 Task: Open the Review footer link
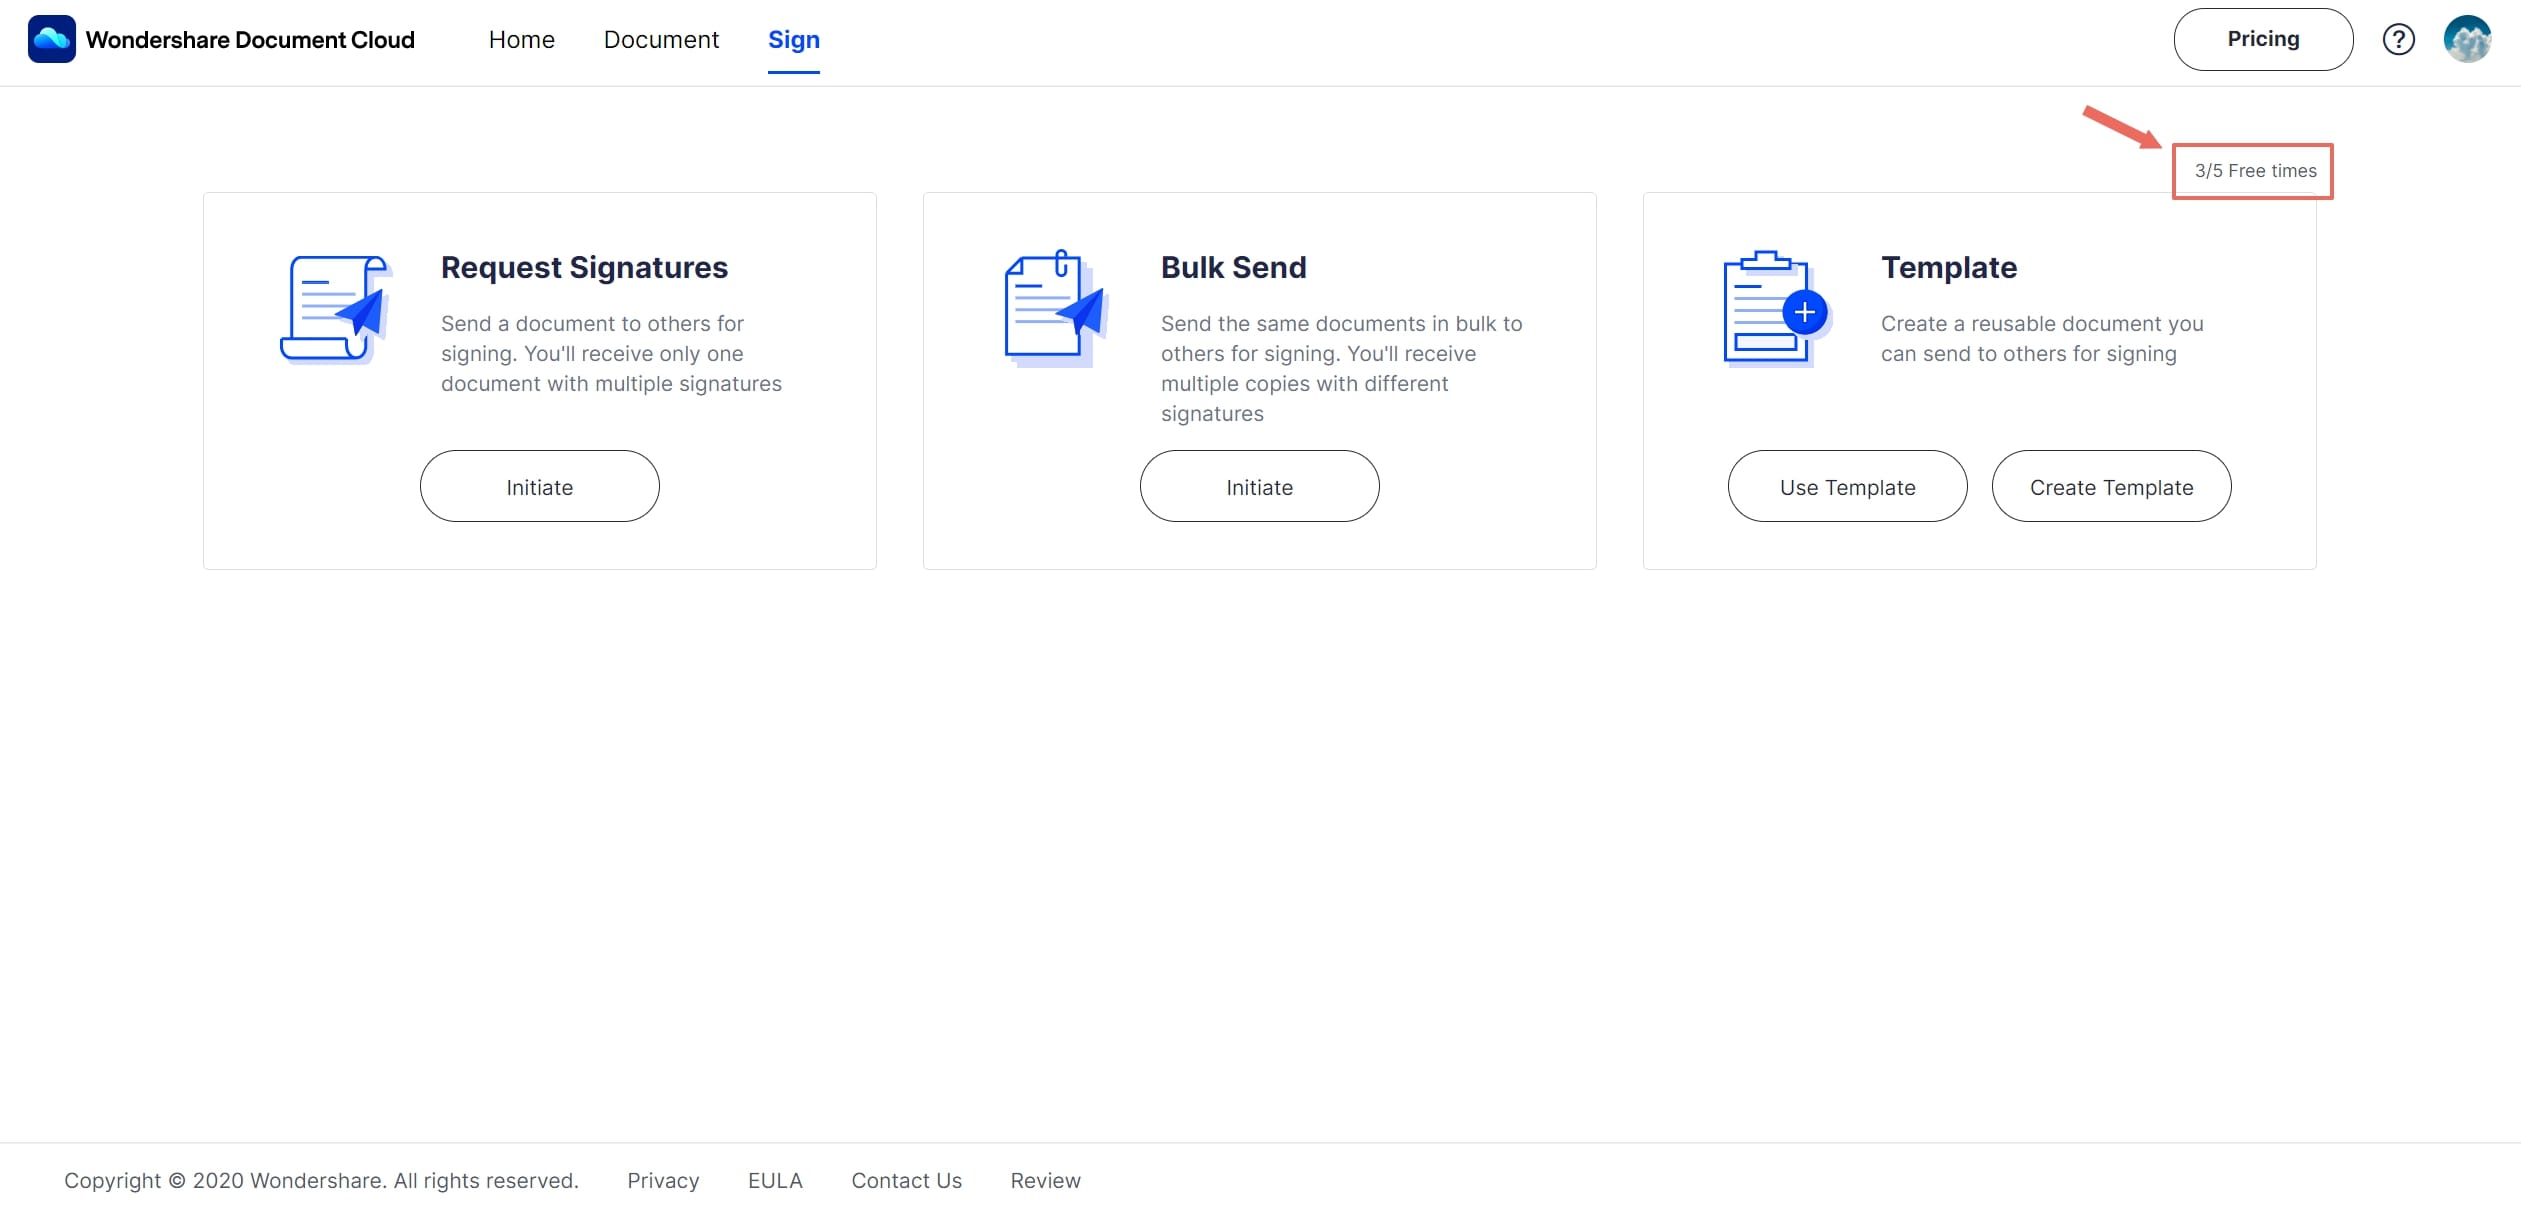coord(1045,1180)
